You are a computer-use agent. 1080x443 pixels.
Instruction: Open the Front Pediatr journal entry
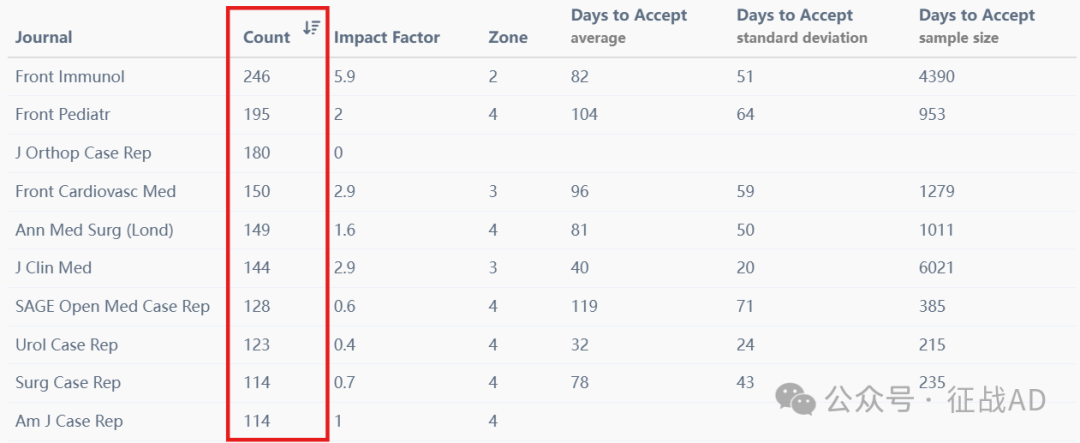[63, 114]
